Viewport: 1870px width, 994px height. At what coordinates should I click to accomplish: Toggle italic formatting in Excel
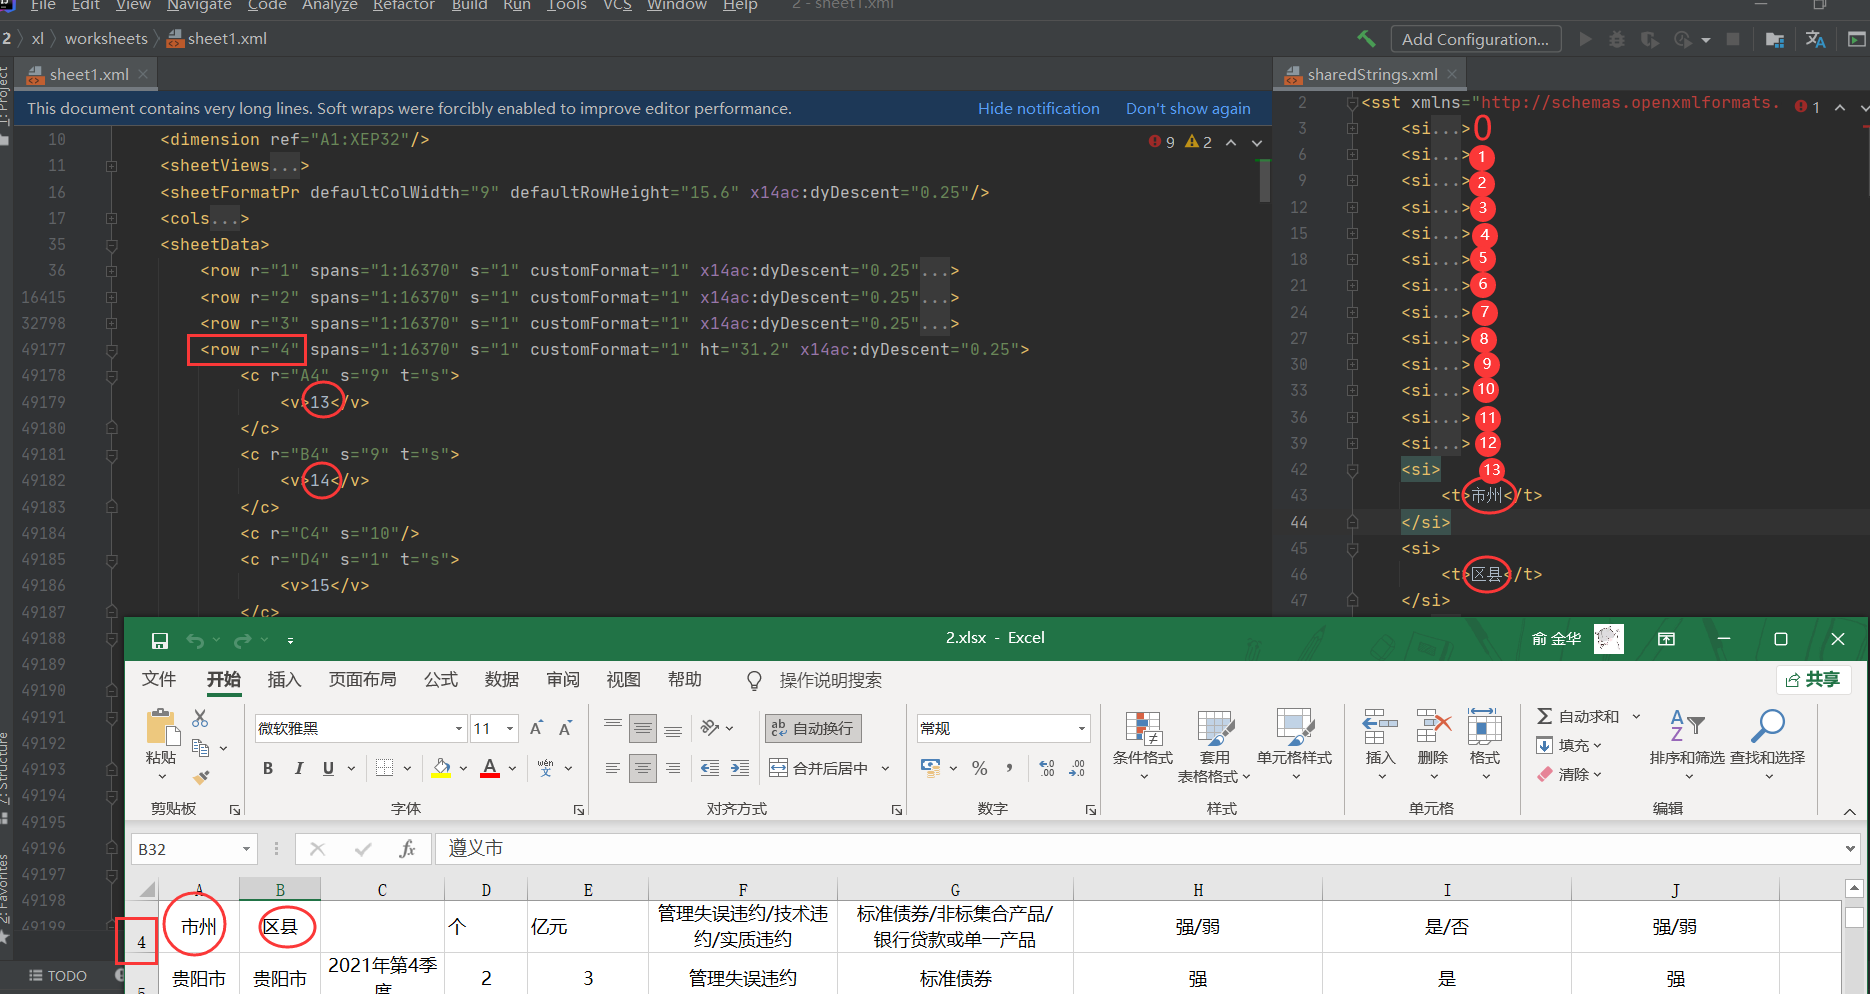(298, 767)
